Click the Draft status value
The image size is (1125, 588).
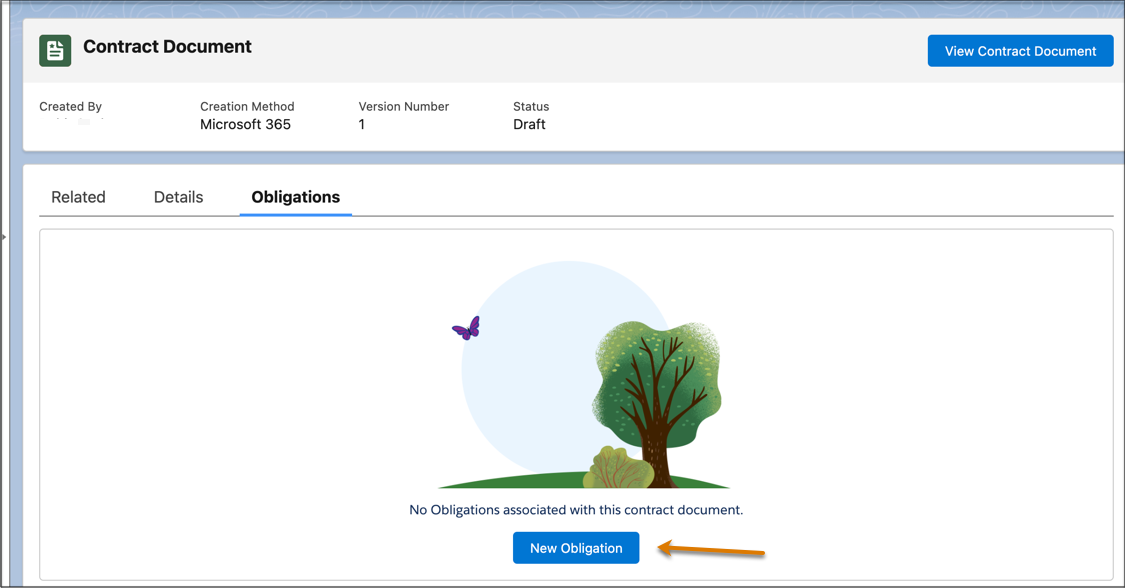[x=530, y=124]
